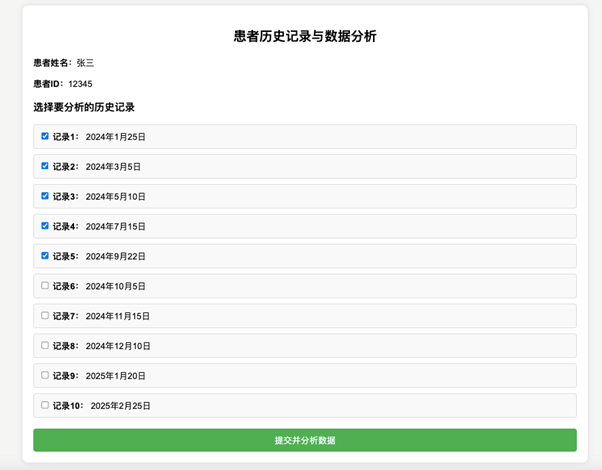This screenshot has width=602, height=470.
Task: Tick the 记录9 checkbox
Action: 45,376
